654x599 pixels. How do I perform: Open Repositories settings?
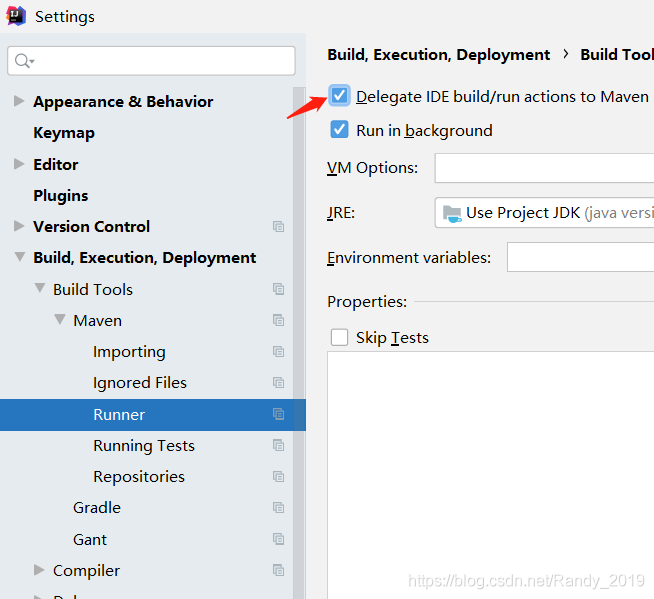139,477
